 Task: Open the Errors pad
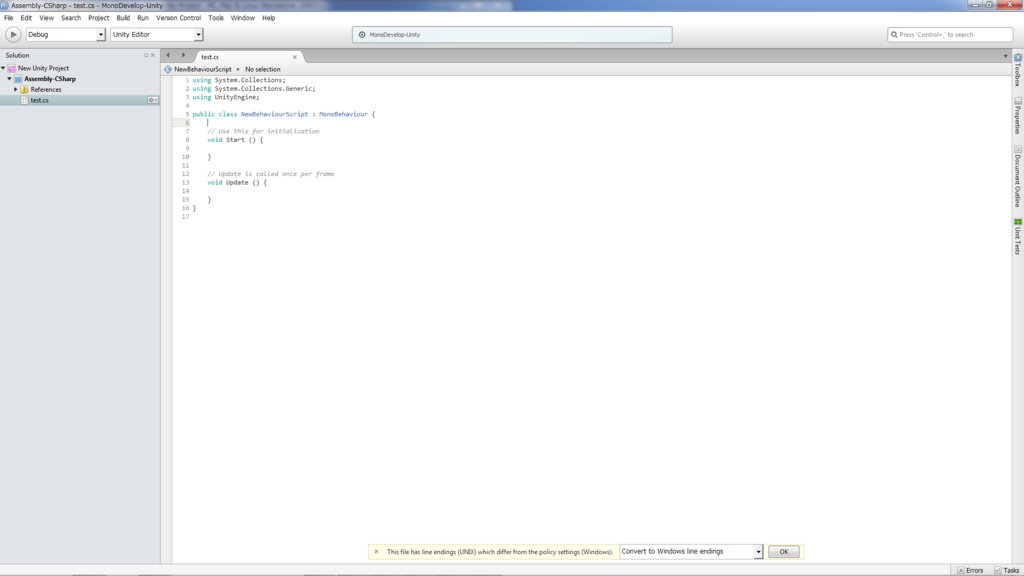point(970,570)
